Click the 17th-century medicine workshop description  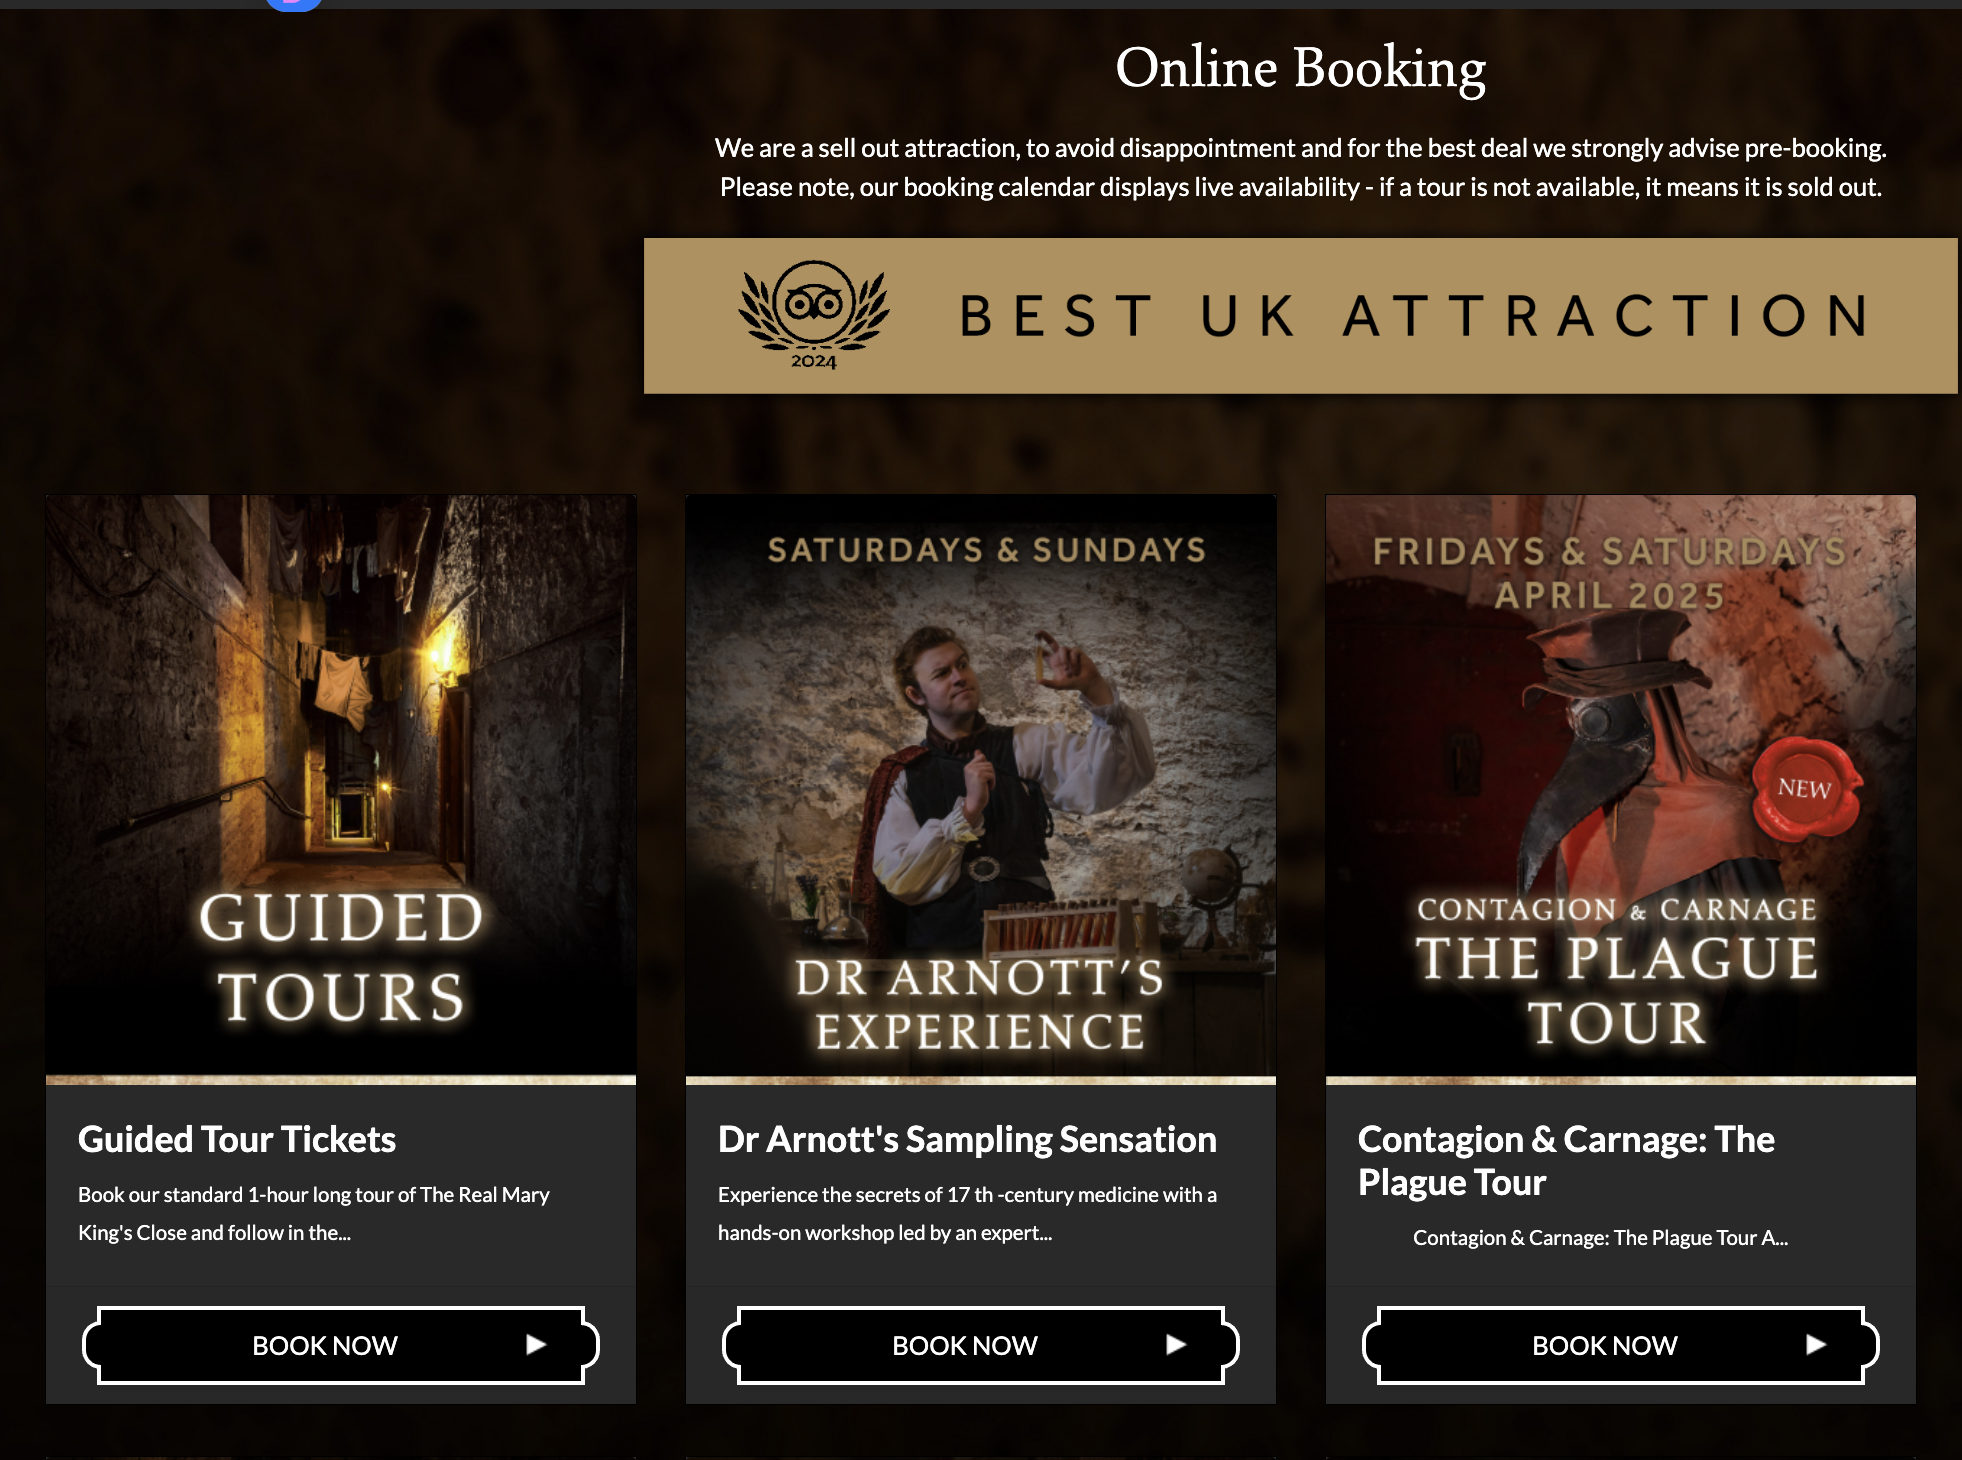tap(967, 1213)
